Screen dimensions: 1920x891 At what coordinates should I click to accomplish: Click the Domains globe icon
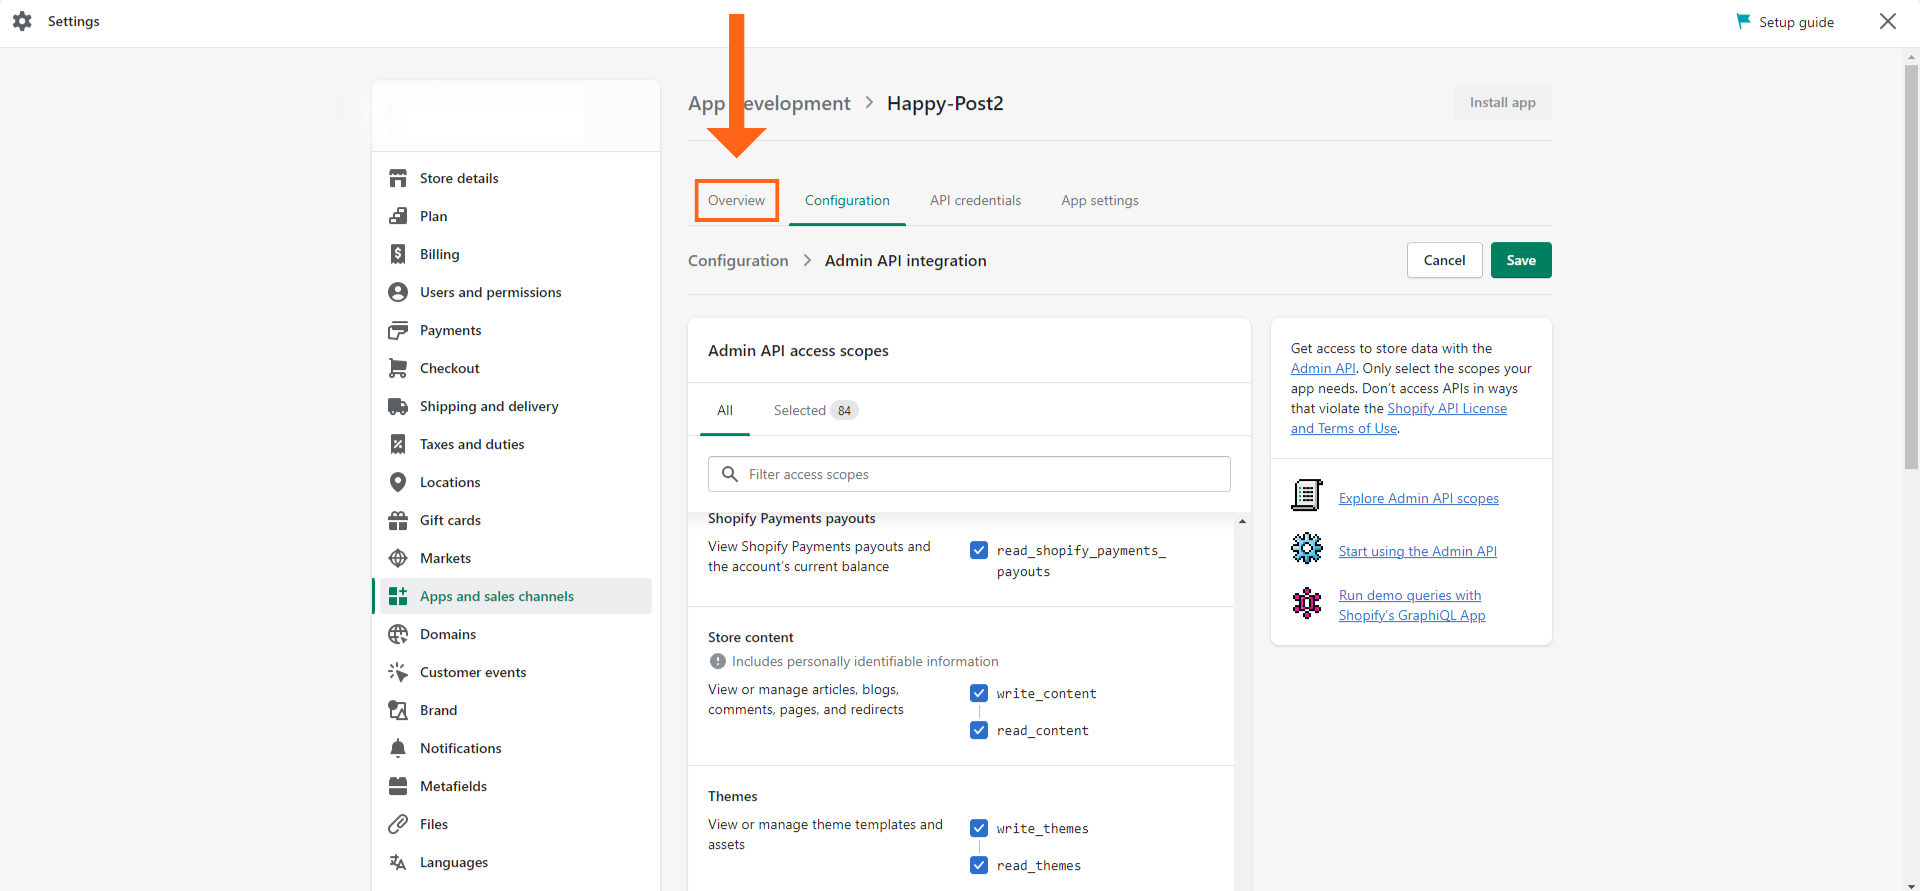[x=398, y=634]
